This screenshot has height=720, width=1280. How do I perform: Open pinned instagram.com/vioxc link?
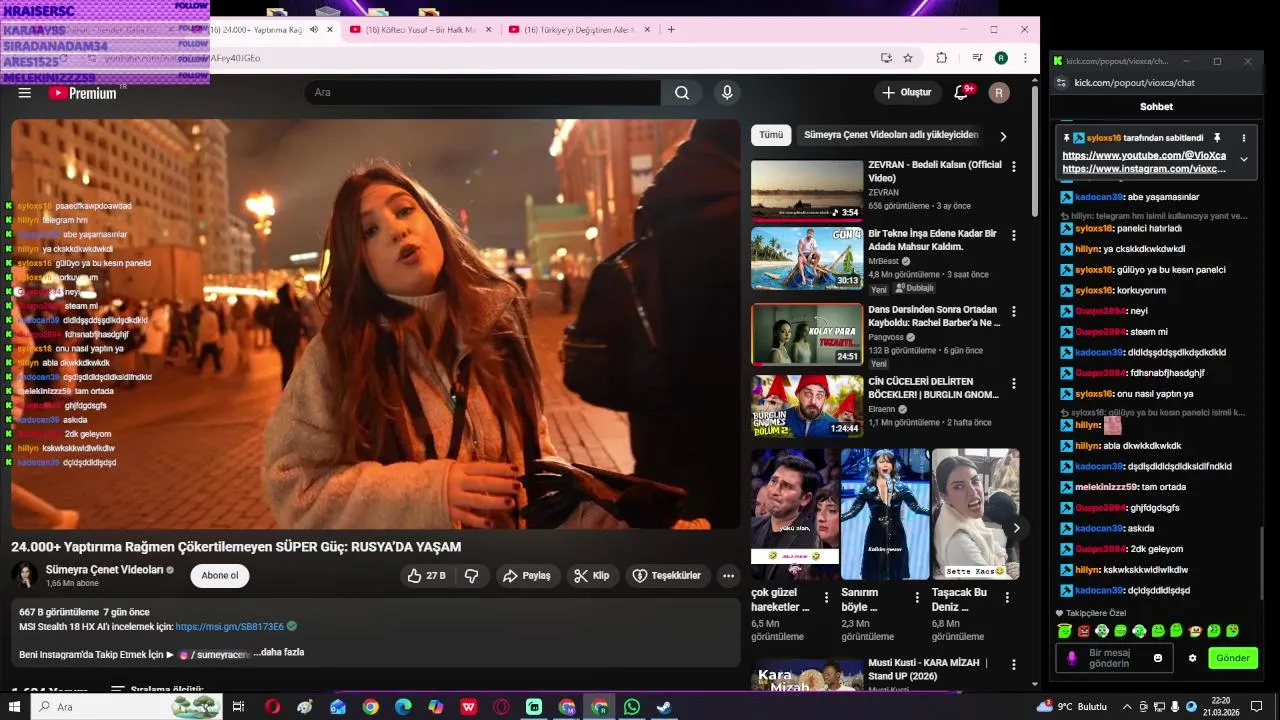pyautogui.click(x=1144, y=169)
